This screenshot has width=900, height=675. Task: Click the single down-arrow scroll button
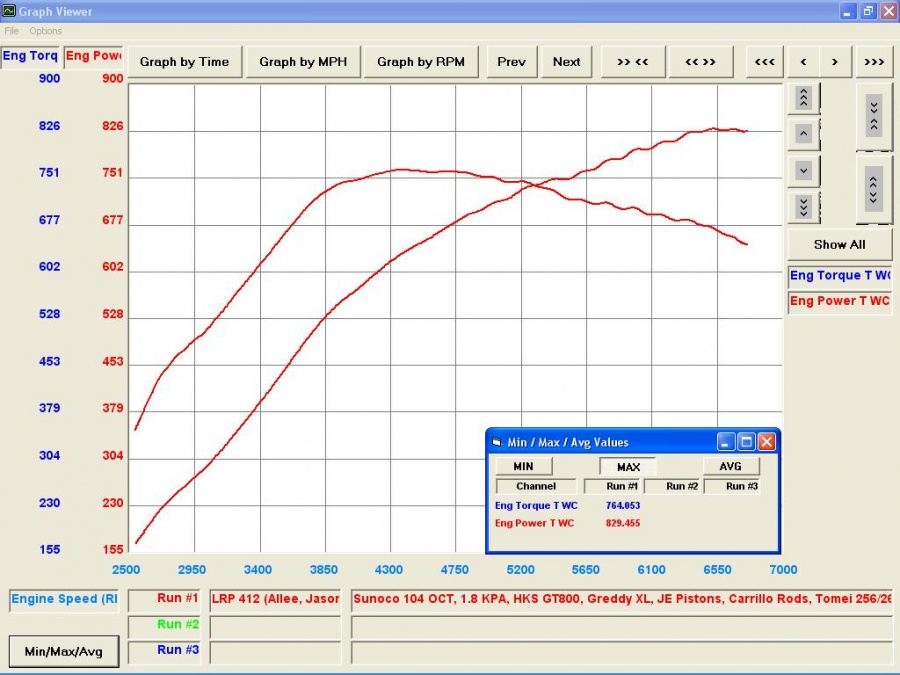[804, 170]
